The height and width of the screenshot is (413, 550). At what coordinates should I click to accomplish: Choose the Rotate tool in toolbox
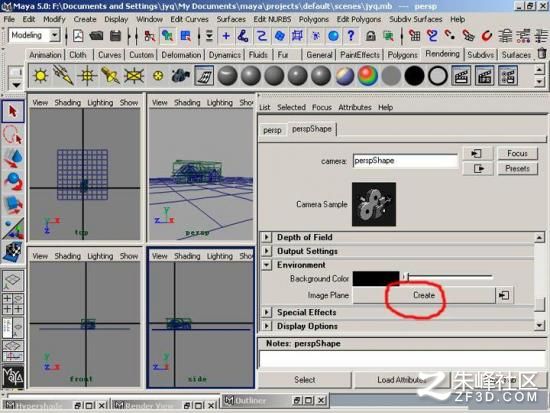click(x=13, y=181)
